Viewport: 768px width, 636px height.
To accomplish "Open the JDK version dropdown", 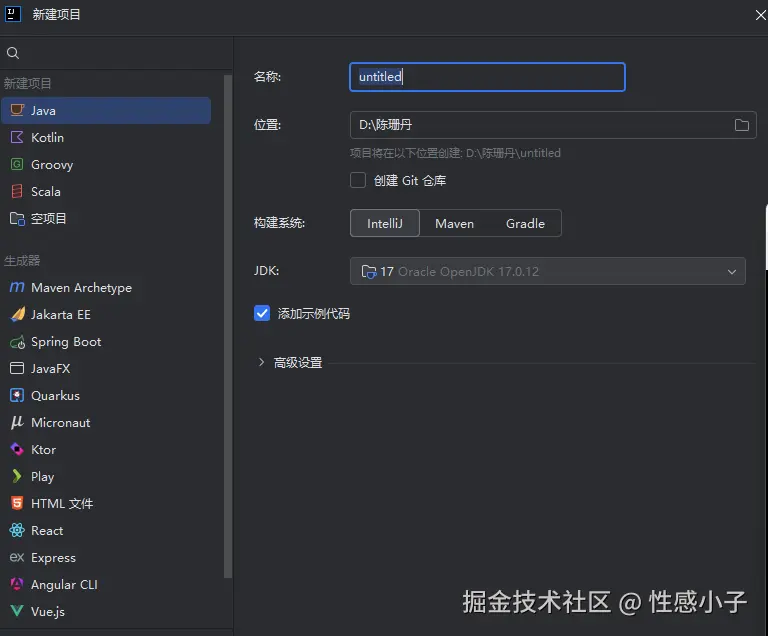I will click(548, 271).
